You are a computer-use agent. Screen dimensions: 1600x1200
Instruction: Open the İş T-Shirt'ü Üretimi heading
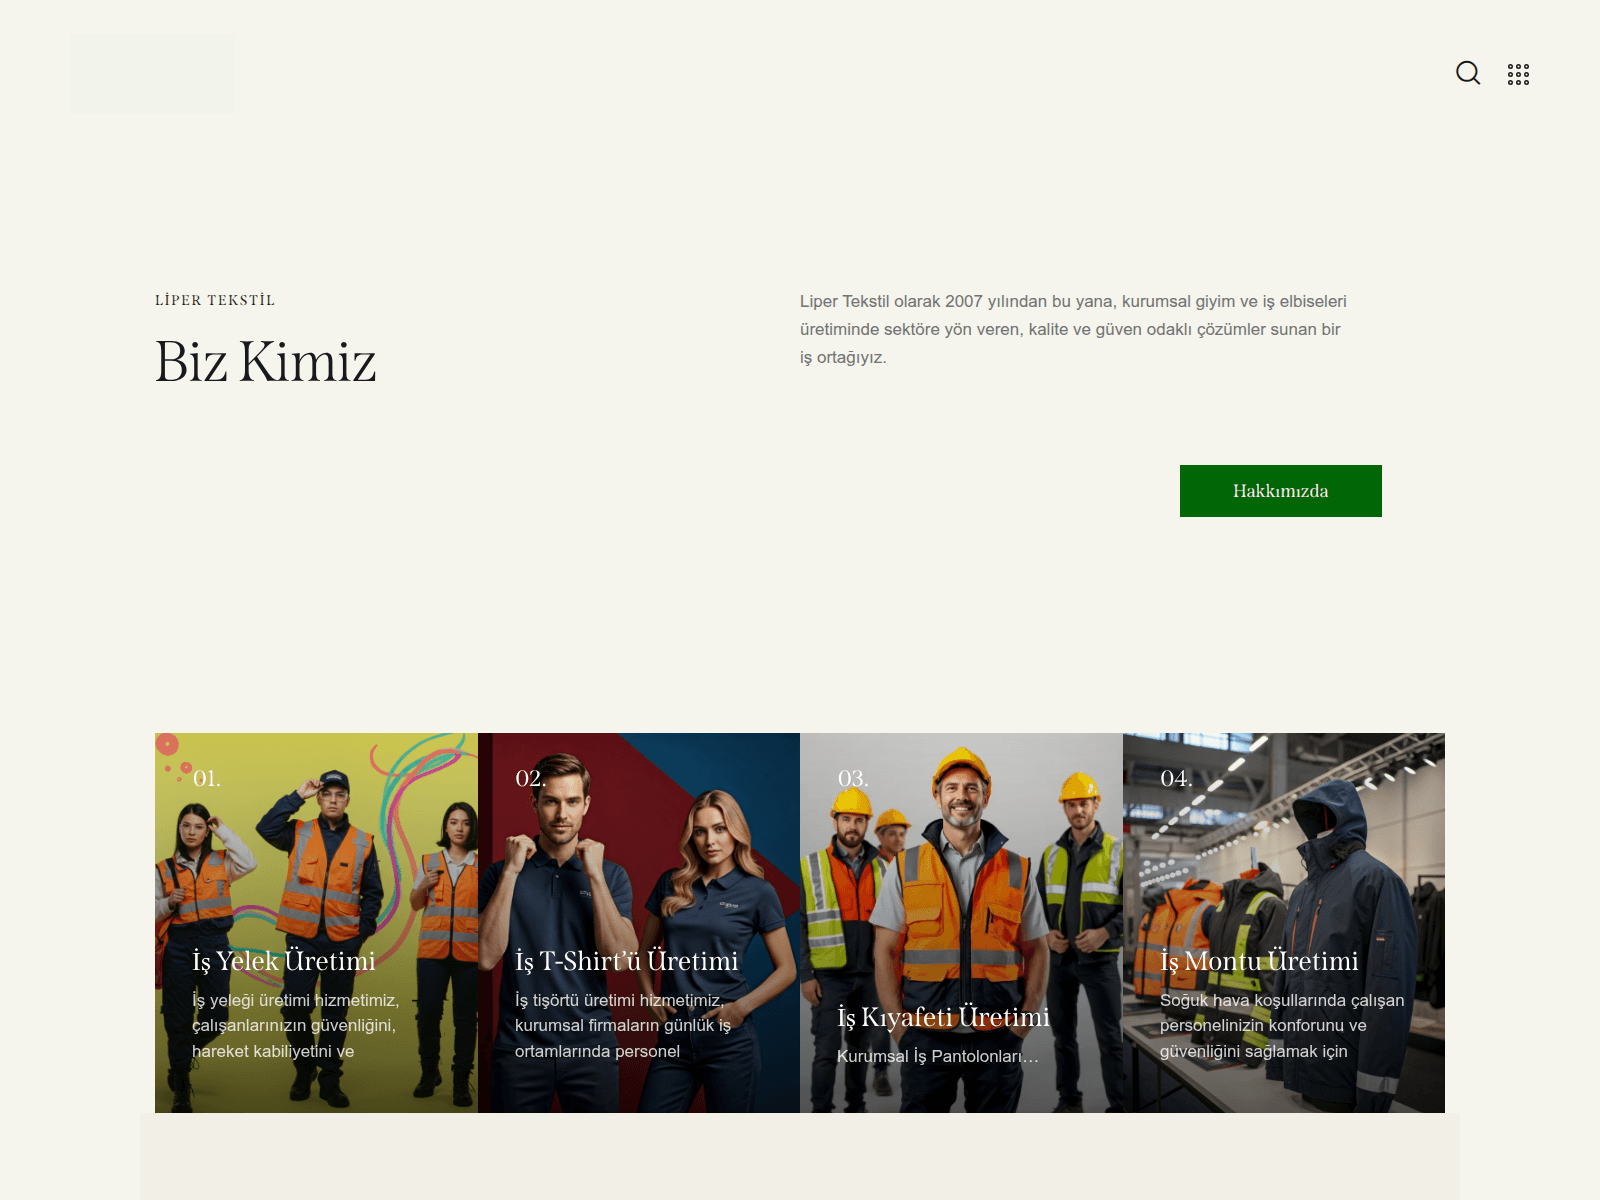pyautogui.click(x=627, y=961)
